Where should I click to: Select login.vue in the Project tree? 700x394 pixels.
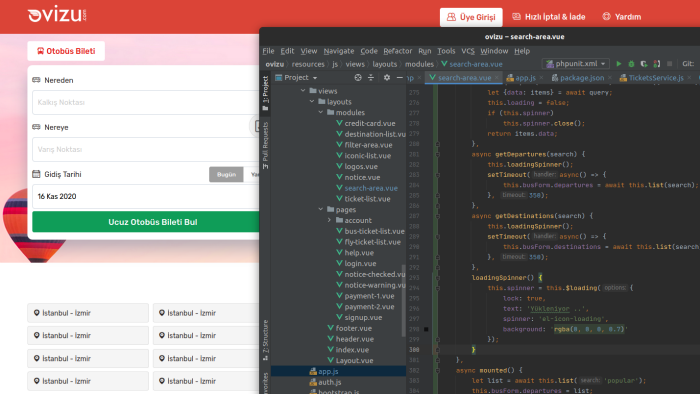pyautogui.click(x=360, y=263)
